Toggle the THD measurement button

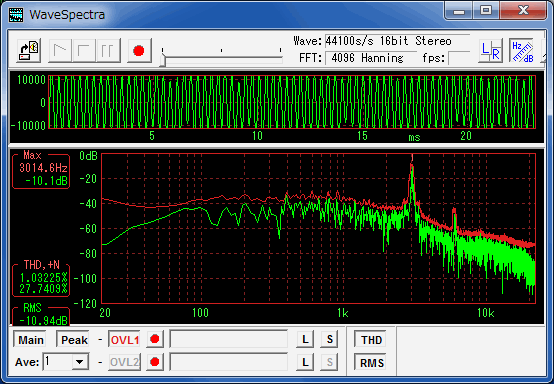tap(371, 340)
